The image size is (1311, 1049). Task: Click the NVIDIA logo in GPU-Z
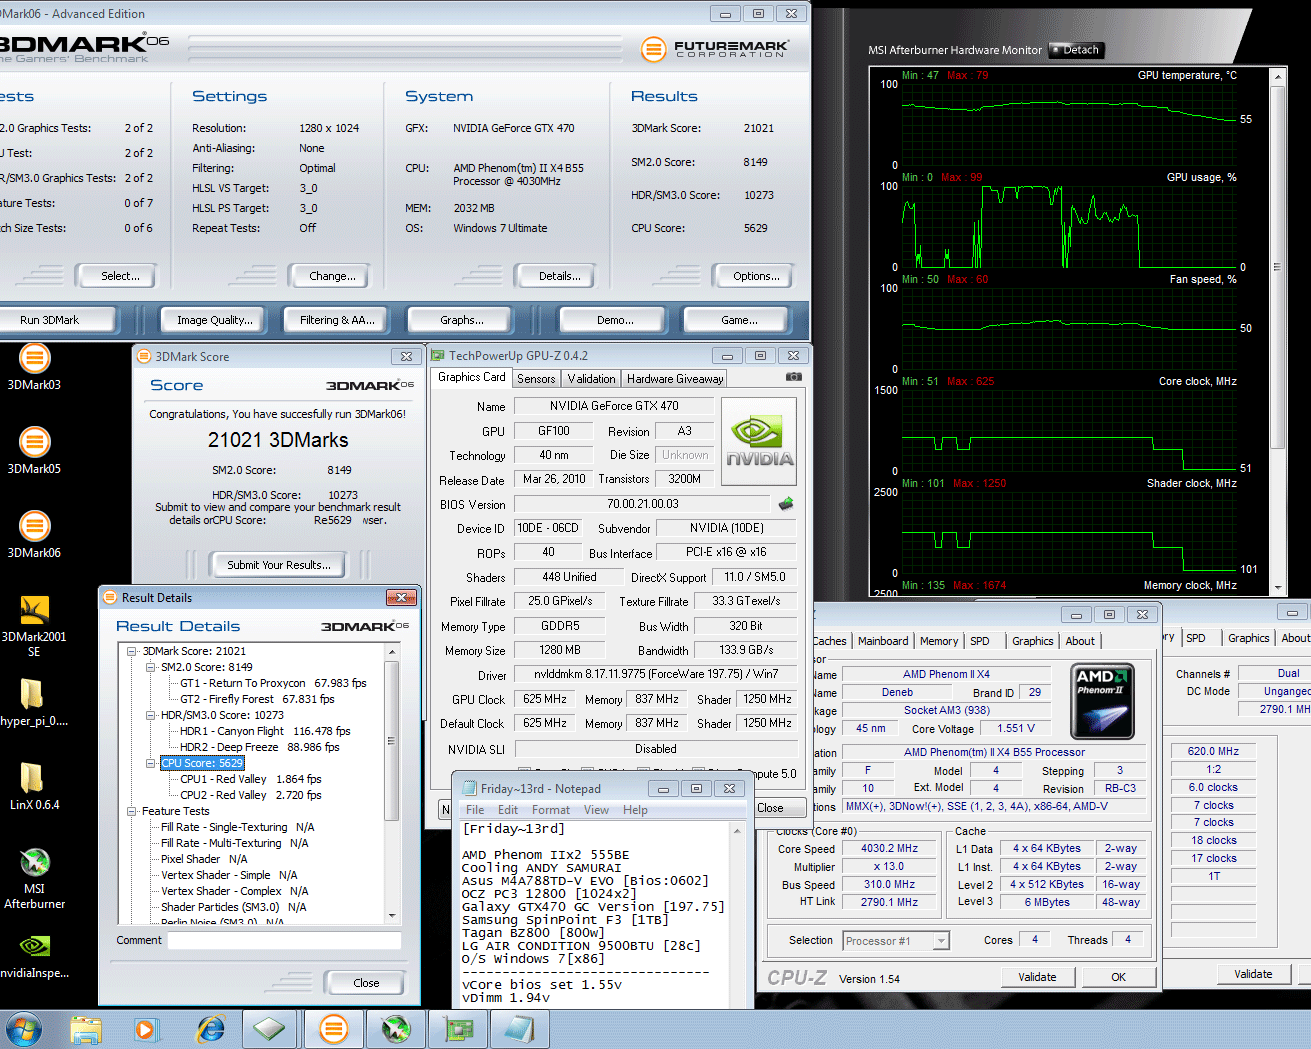coord(759,441)
